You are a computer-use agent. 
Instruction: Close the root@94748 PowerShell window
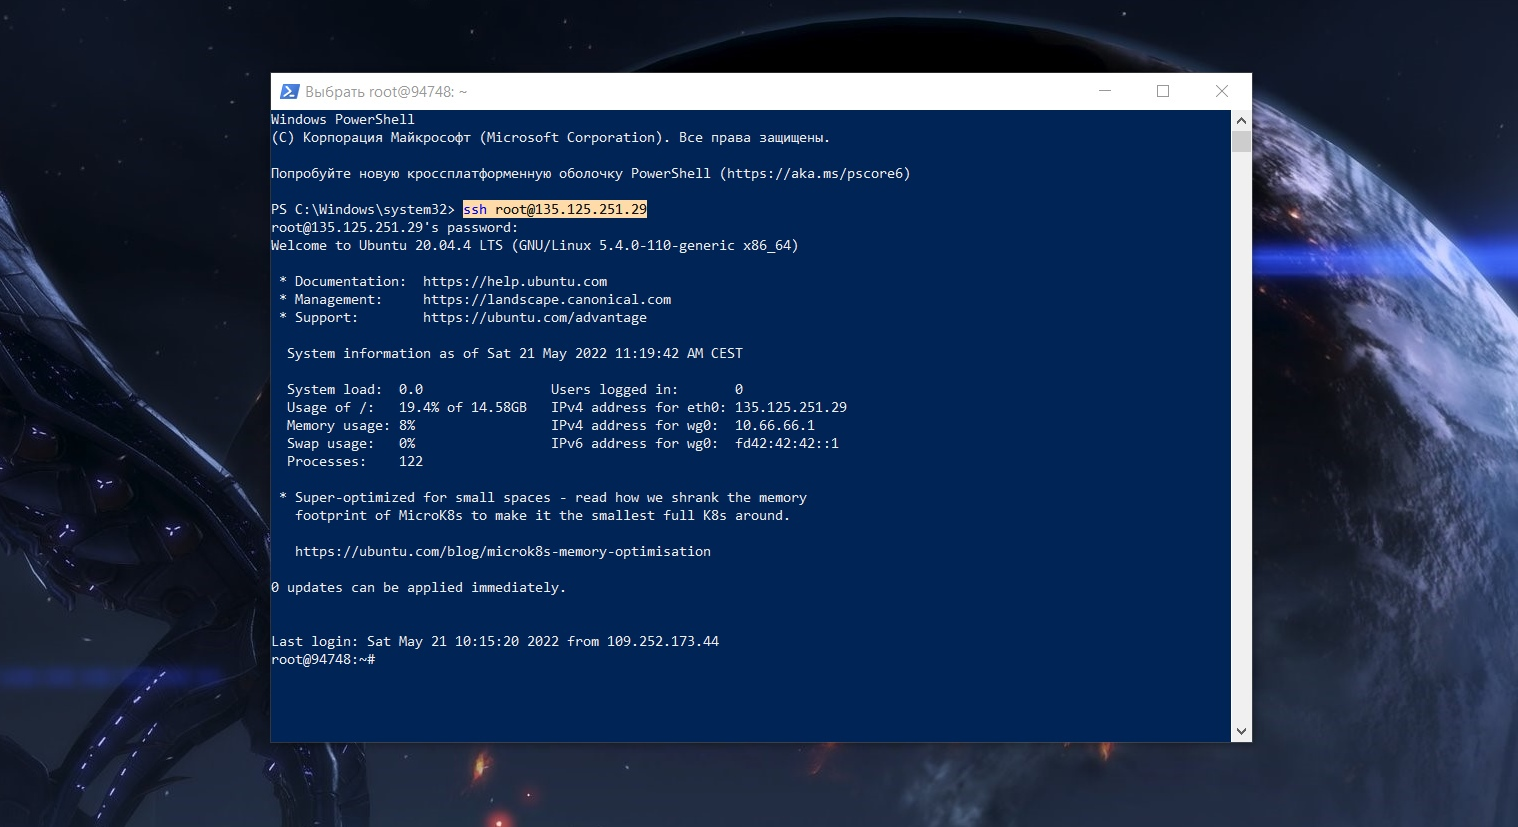tap(1221, 91)
